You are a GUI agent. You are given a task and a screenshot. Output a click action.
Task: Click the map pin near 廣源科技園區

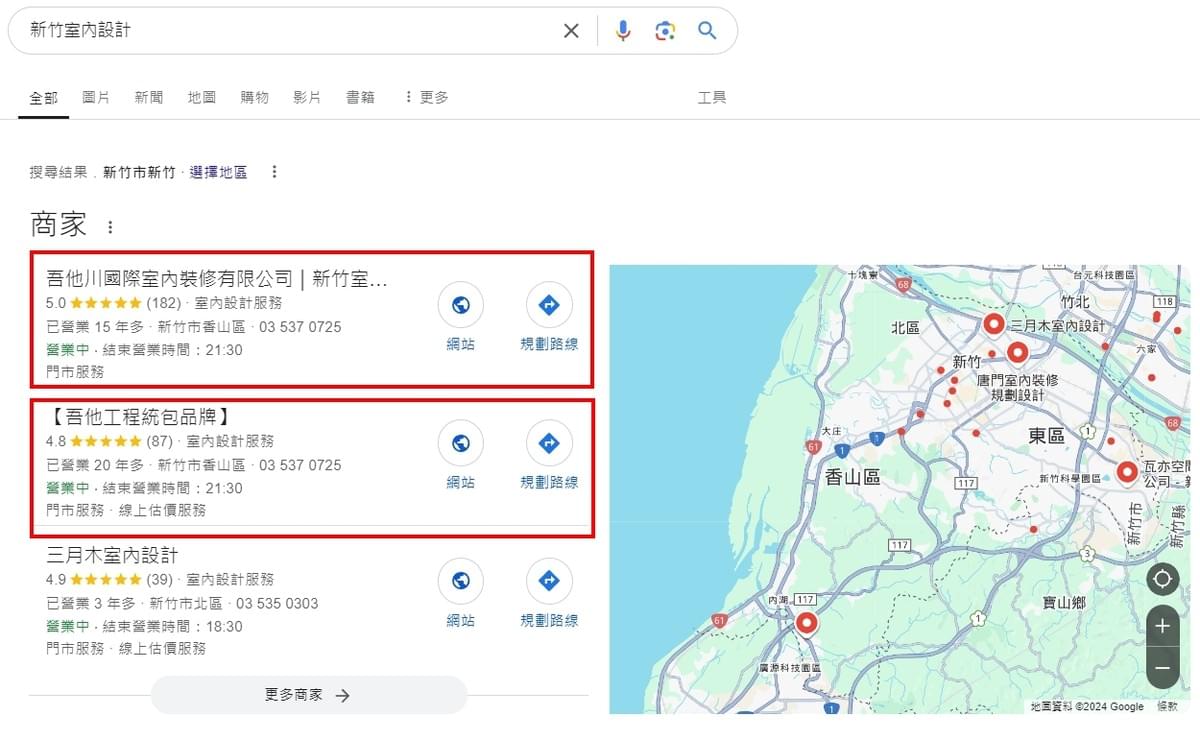pos(806,624)
